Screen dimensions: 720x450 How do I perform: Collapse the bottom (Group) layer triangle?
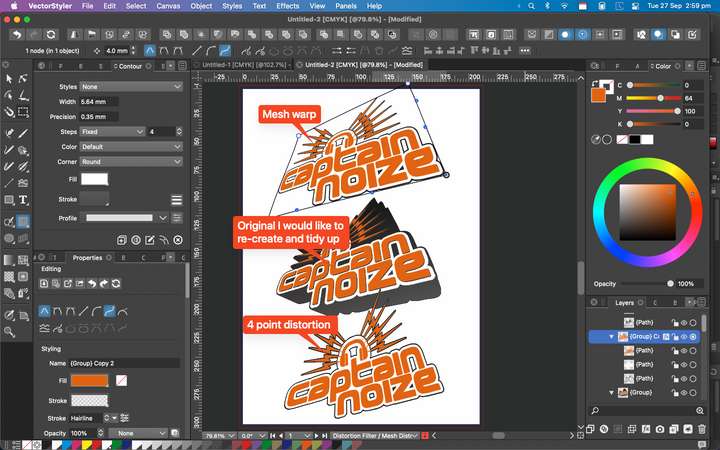[x=611, y=393]
